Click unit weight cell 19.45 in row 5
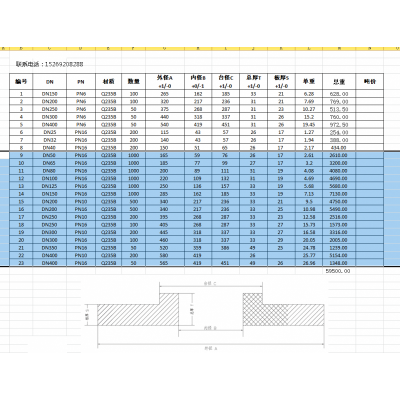The image size is (400, 400). [x=309, y=125]
